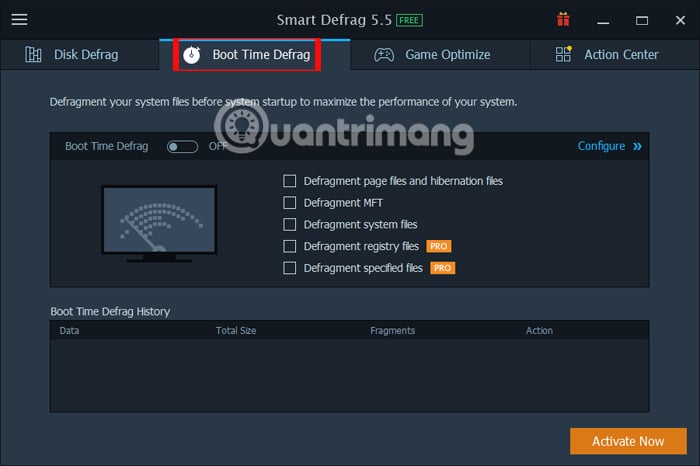Maximize the Smart Defrag window
The height and width of the screenshot is (466, 700).
click(x=642, y=21)
